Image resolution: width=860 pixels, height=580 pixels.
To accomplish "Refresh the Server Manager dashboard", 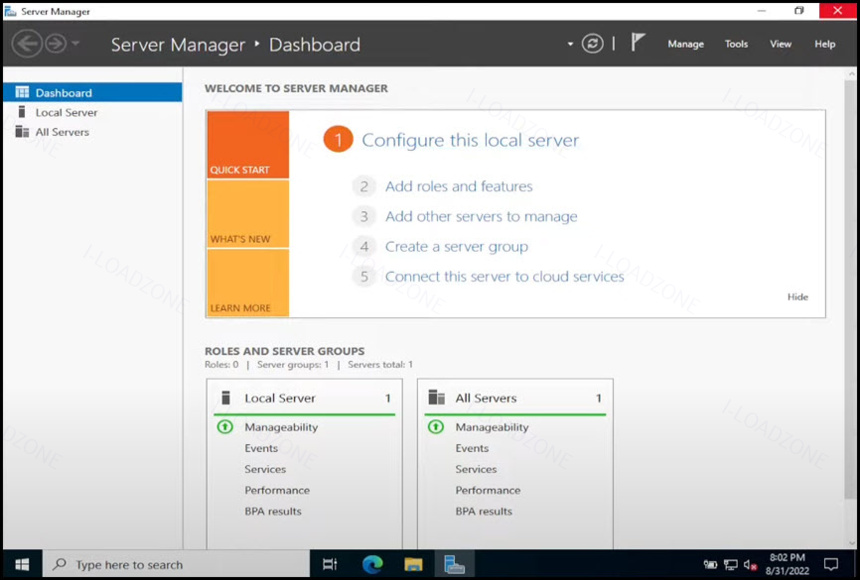I will [592, 43].
